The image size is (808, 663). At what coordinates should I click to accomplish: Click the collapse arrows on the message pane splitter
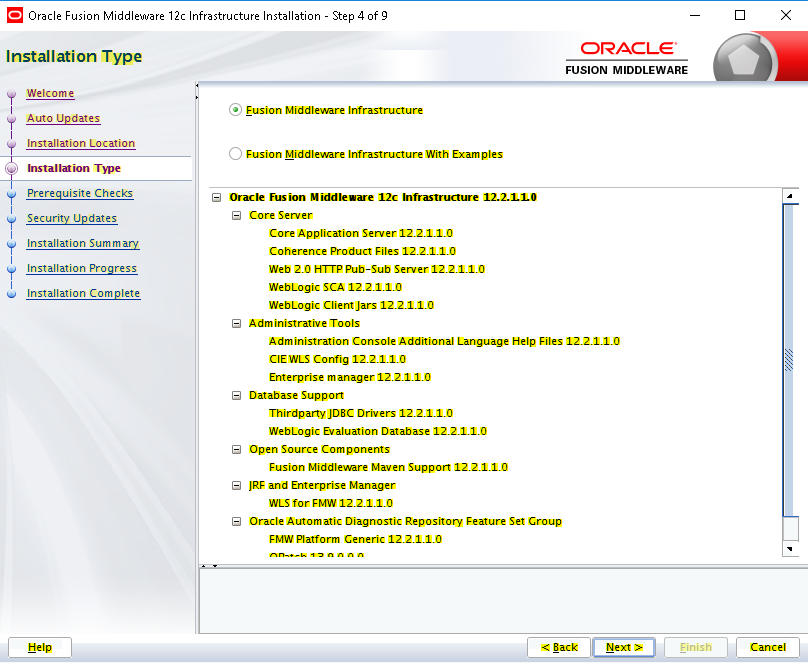coord(209,566)
